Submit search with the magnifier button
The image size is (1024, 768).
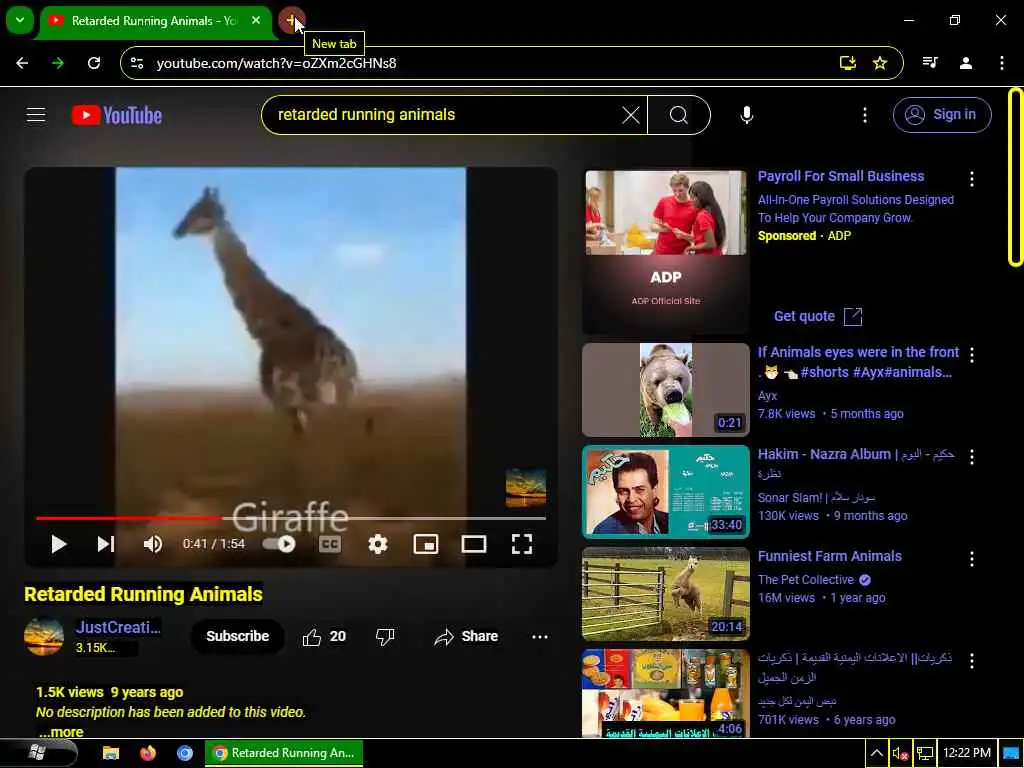pos(679,116)
